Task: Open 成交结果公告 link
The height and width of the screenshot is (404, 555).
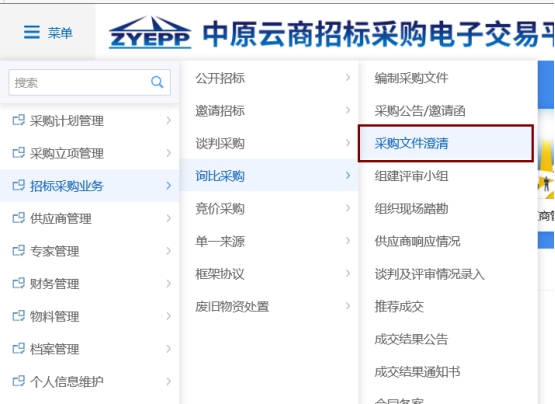Action: 411,339
